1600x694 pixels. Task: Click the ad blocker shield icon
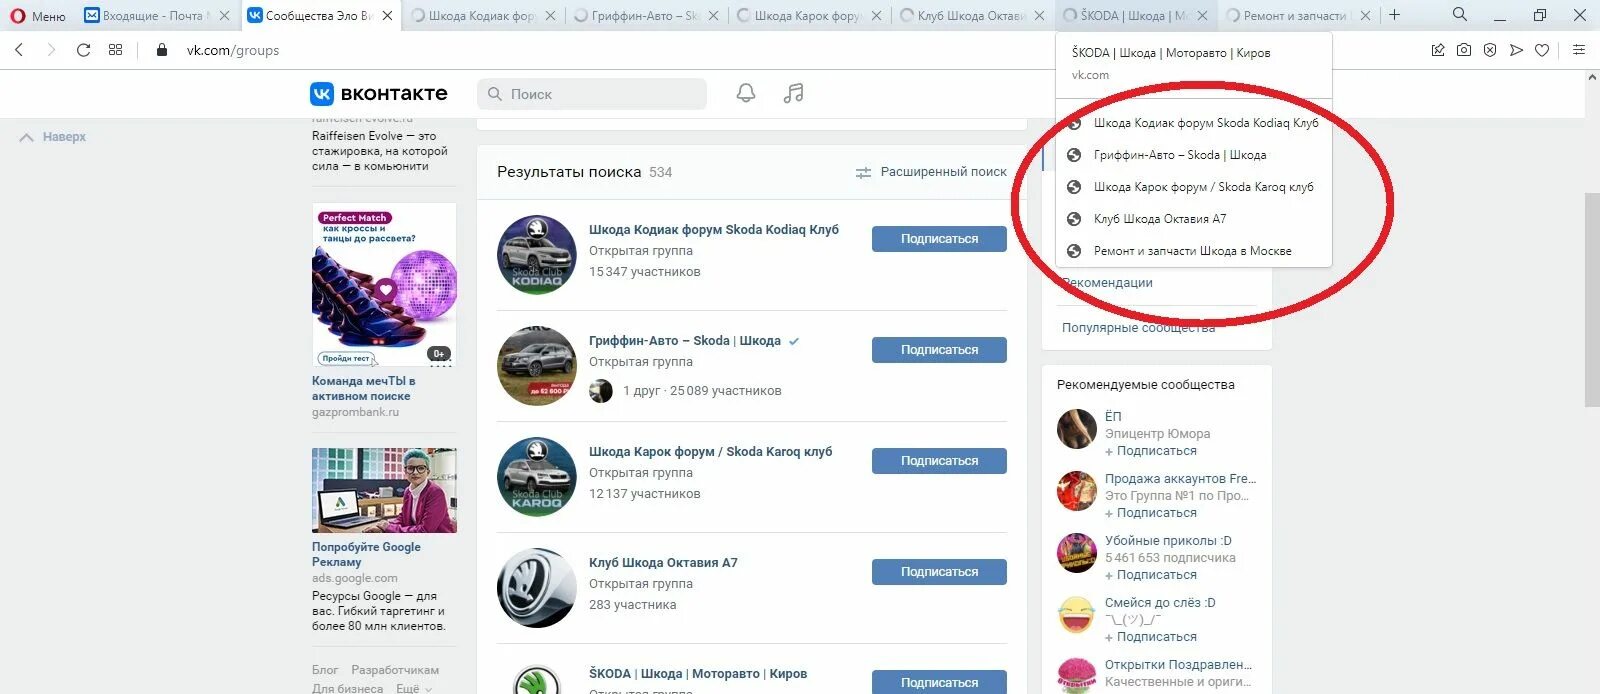(1490, 50)
